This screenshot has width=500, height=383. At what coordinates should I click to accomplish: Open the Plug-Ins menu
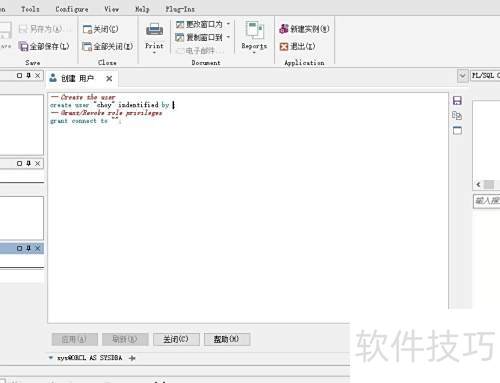click(180, 9)
